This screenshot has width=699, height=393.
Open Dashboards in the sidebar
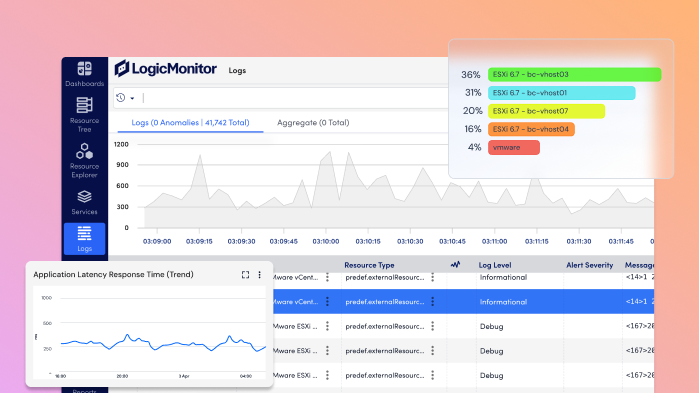(x=84, y=74)
